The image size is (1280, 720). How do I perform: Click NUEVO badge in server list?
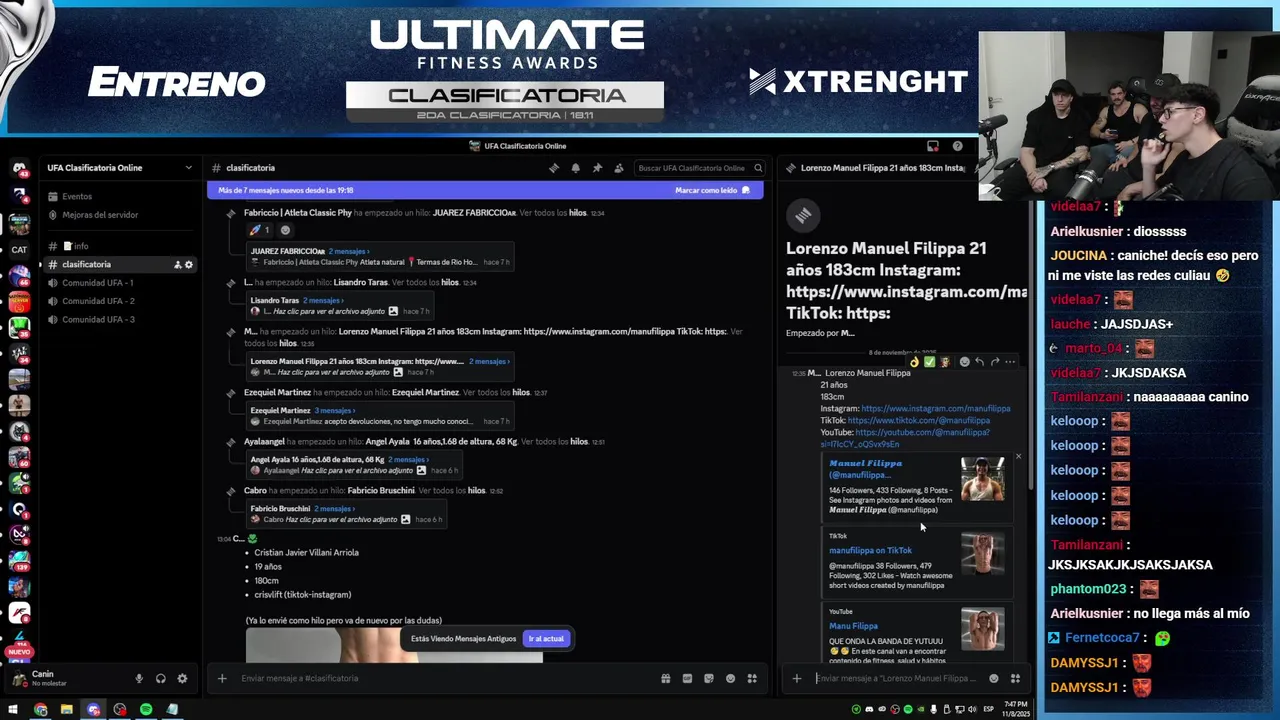pos(18,651)
